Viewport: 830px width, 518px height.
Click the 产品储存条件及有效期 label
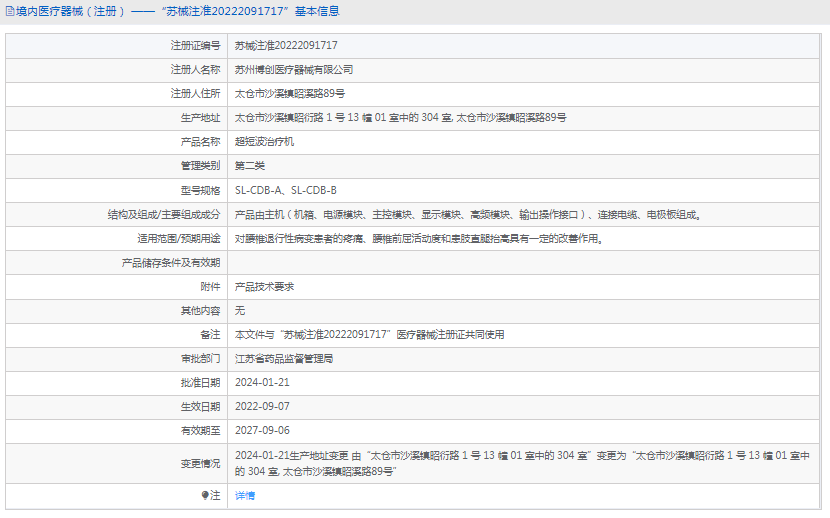point(171,263)
